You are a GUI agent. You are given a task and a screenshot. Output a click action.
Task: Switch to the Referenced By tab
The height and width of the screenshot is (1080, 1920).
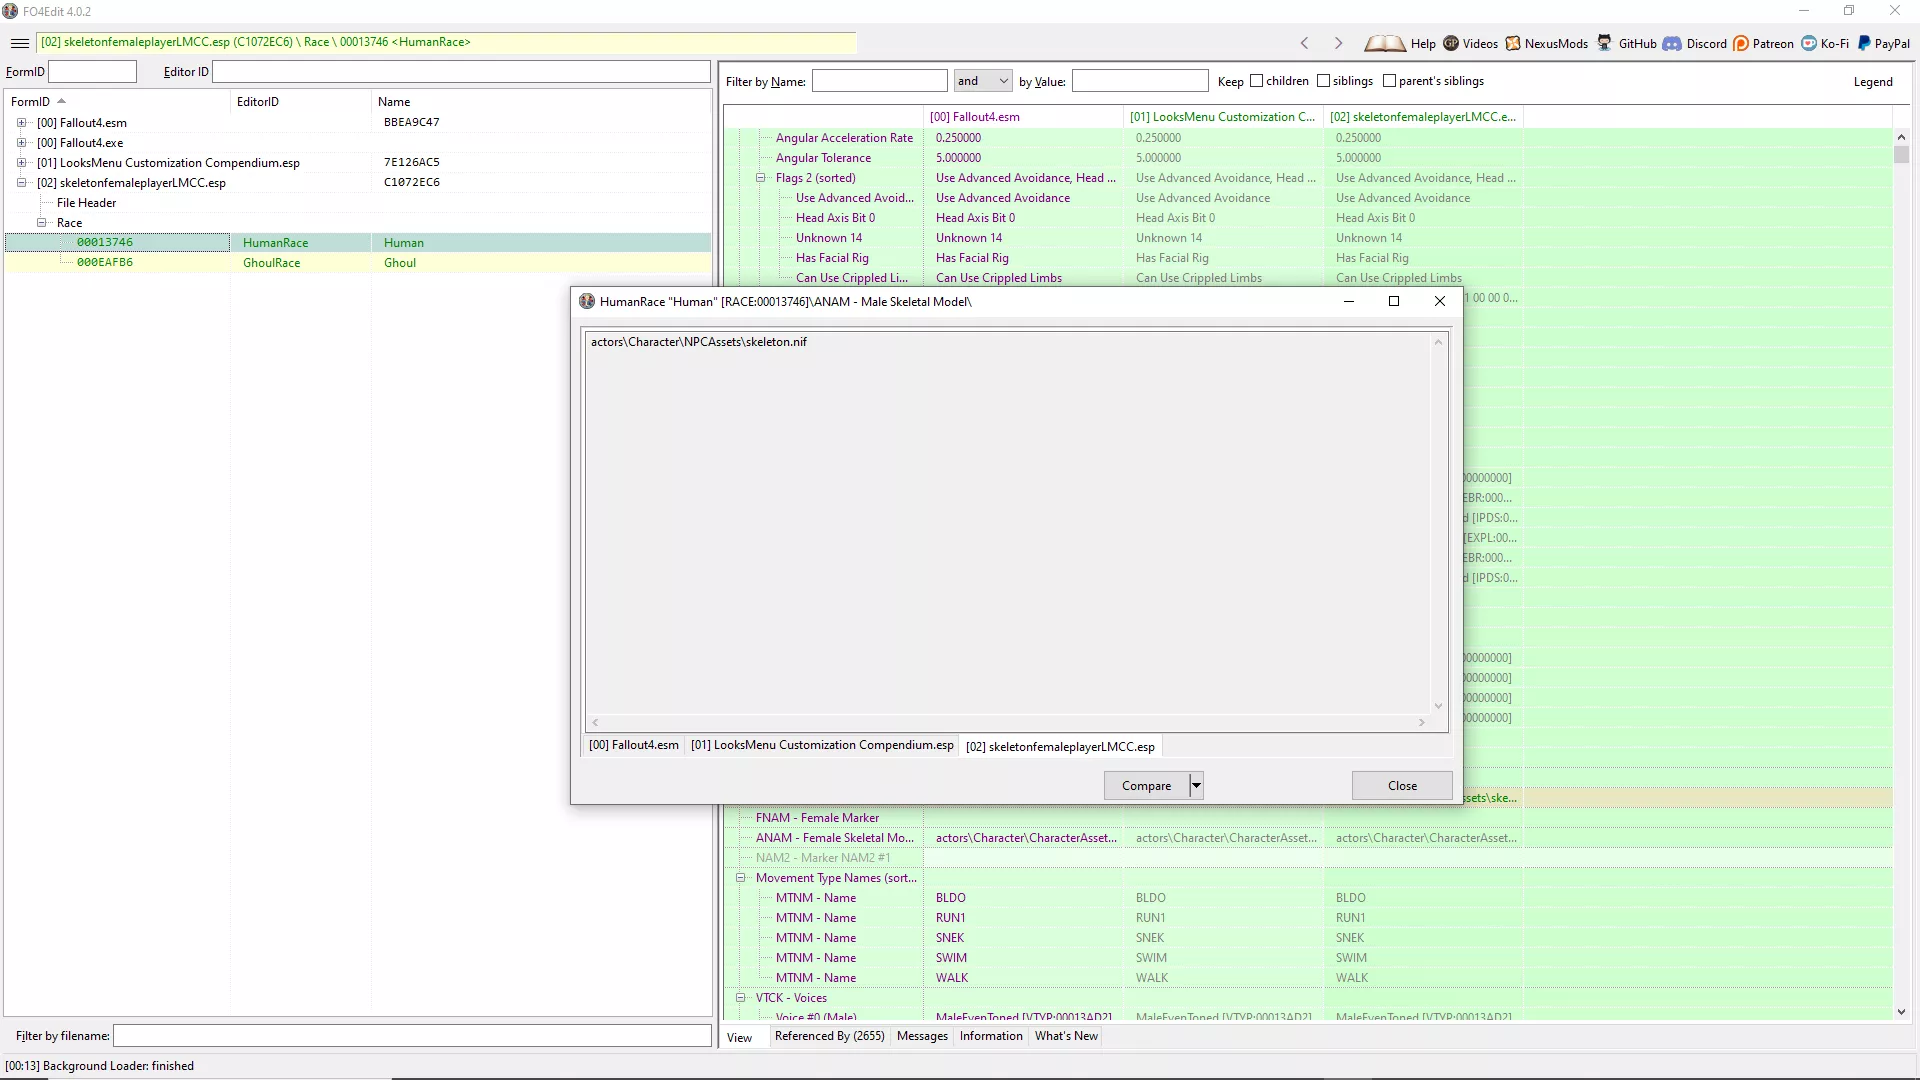tap(829, 1036)
